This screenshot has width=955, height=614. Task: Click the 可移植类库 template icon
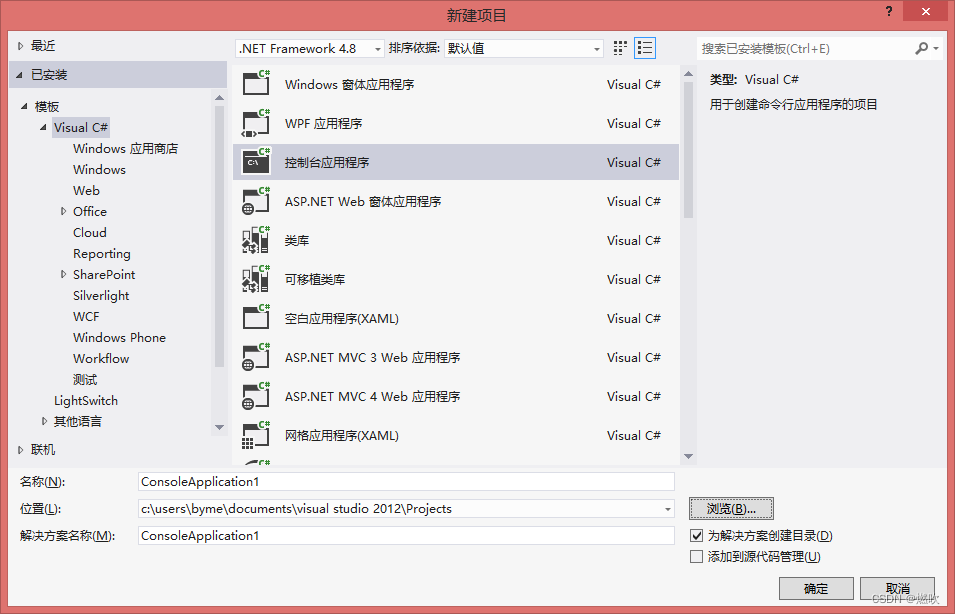tap(256, 279)
